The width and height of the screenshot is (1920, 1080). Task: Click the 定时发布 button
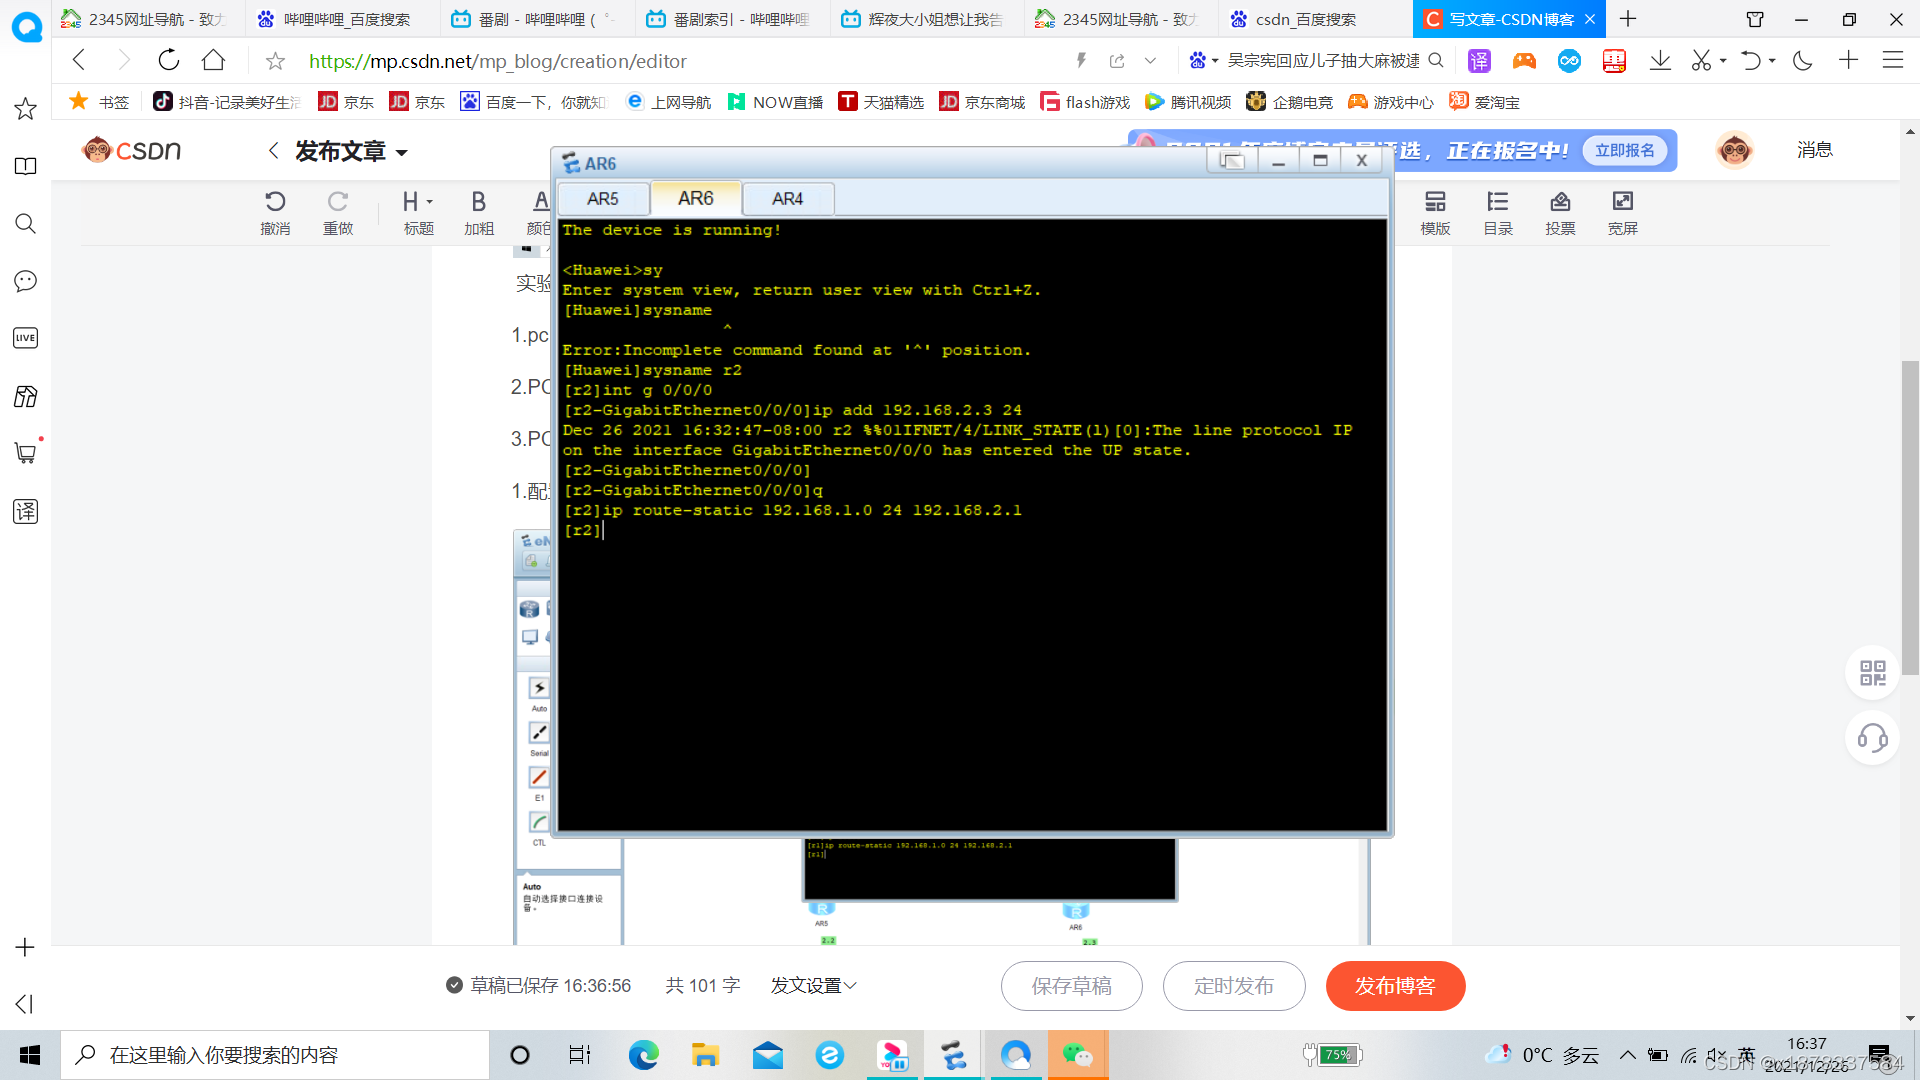(x=1233, y=986)
